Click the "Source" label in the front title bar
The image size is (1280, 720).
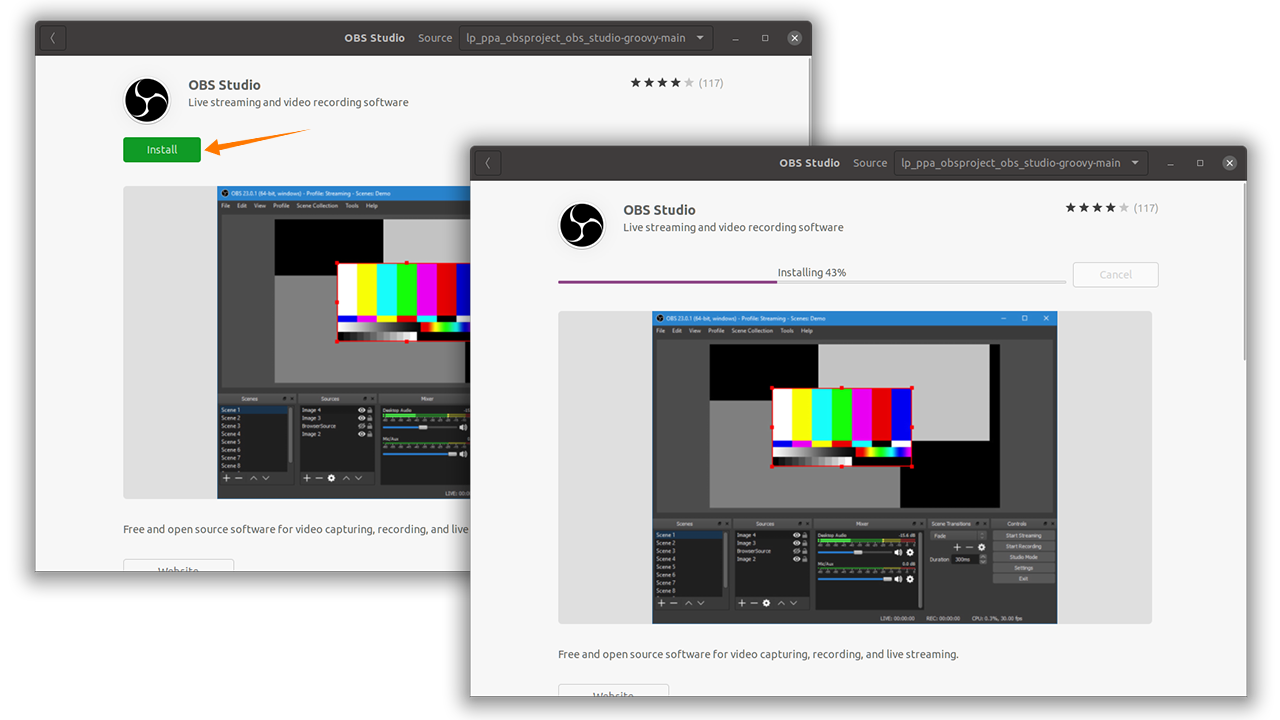click(x=870, y=163)
